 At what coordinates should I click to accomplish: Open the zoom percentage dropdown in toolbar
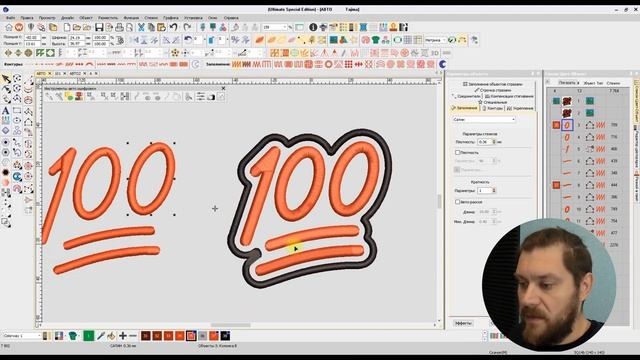point(285,27)
